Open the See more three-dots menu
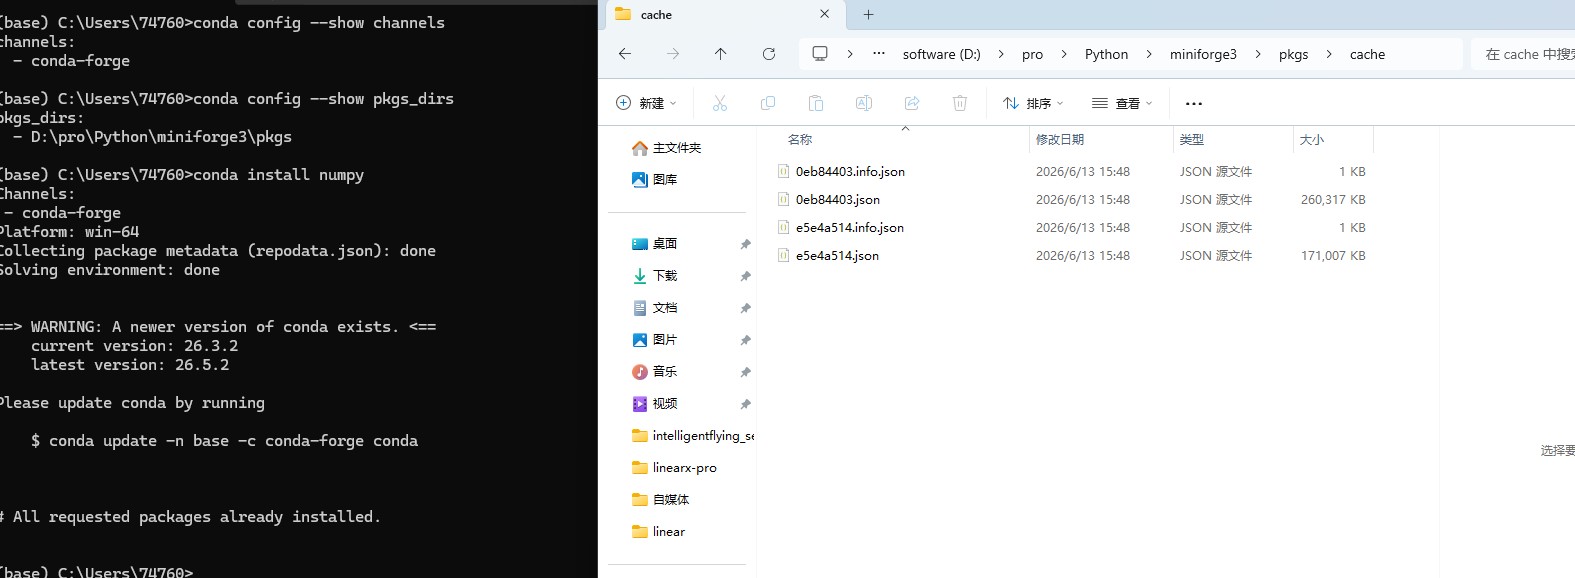The image size is (1575, 578). tap(1193, 103)
